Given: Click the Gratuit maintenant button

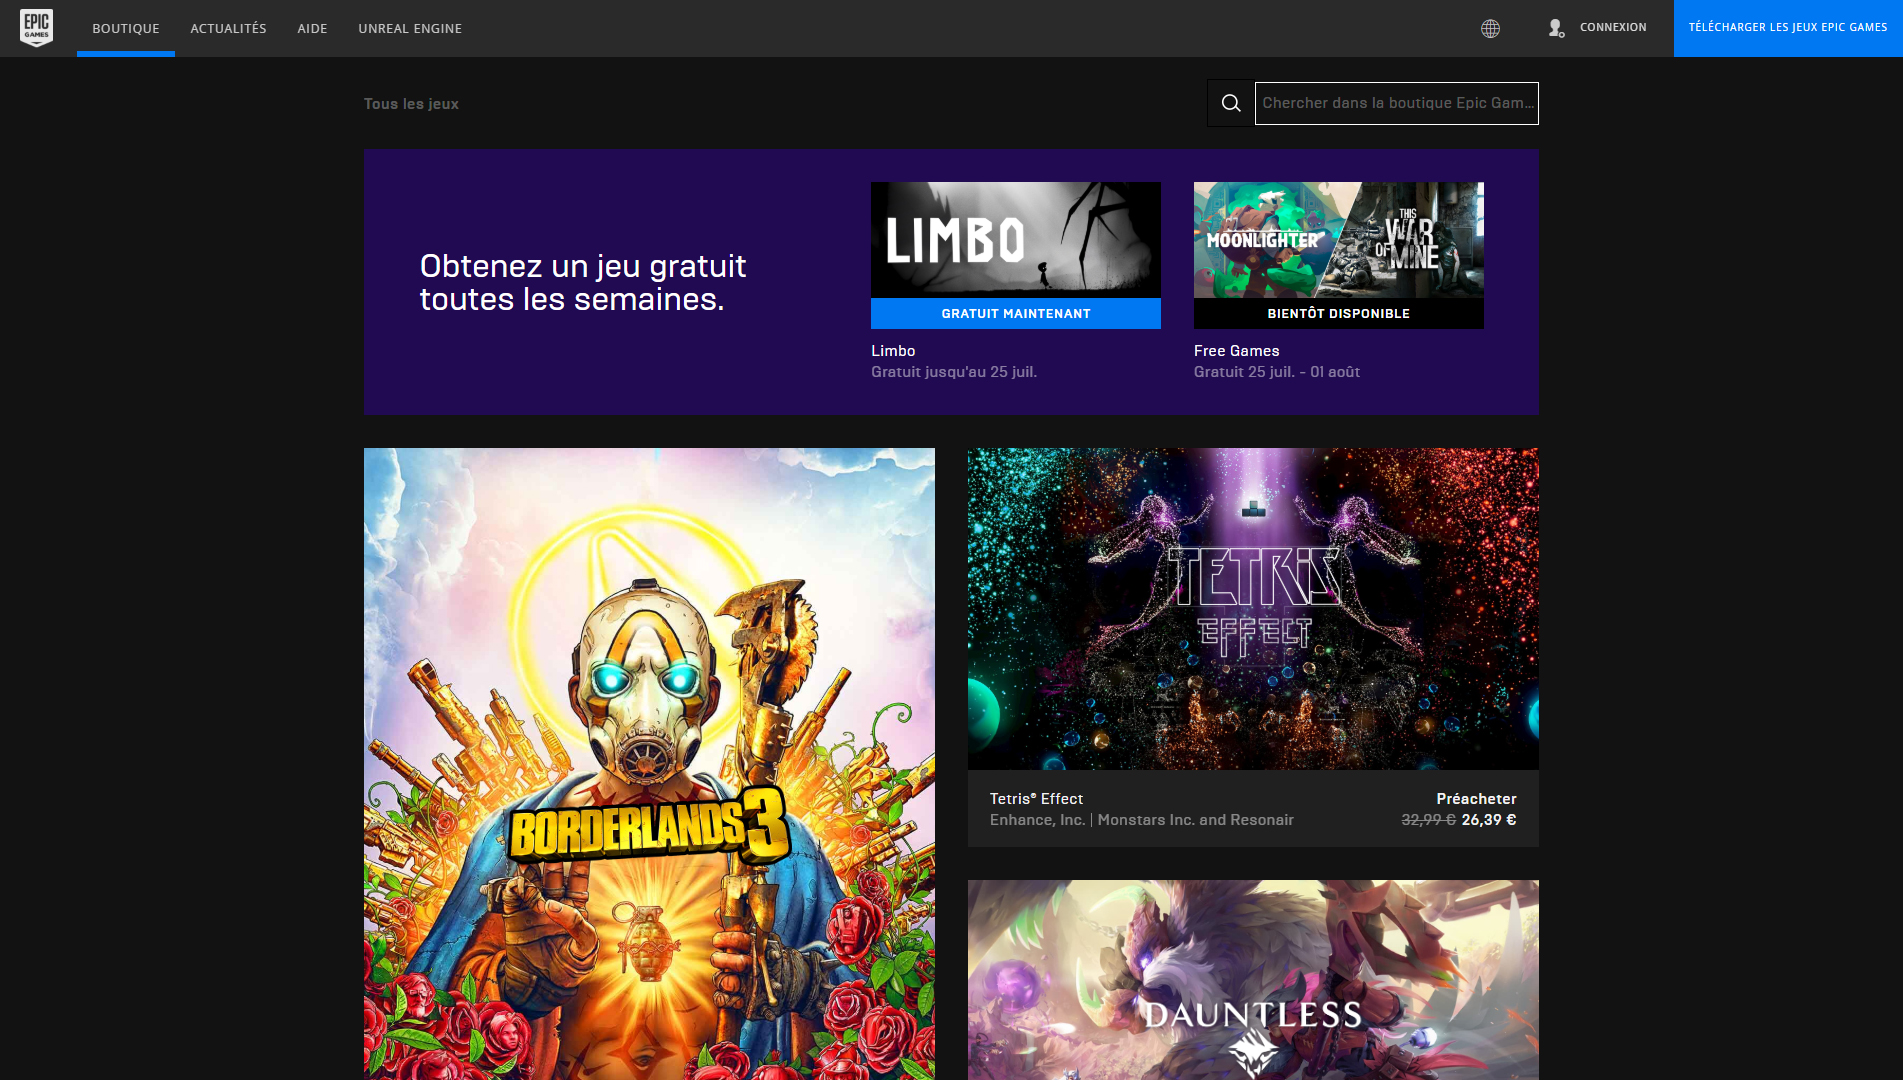Looking at the screenshot, I should pos(1016,313).
